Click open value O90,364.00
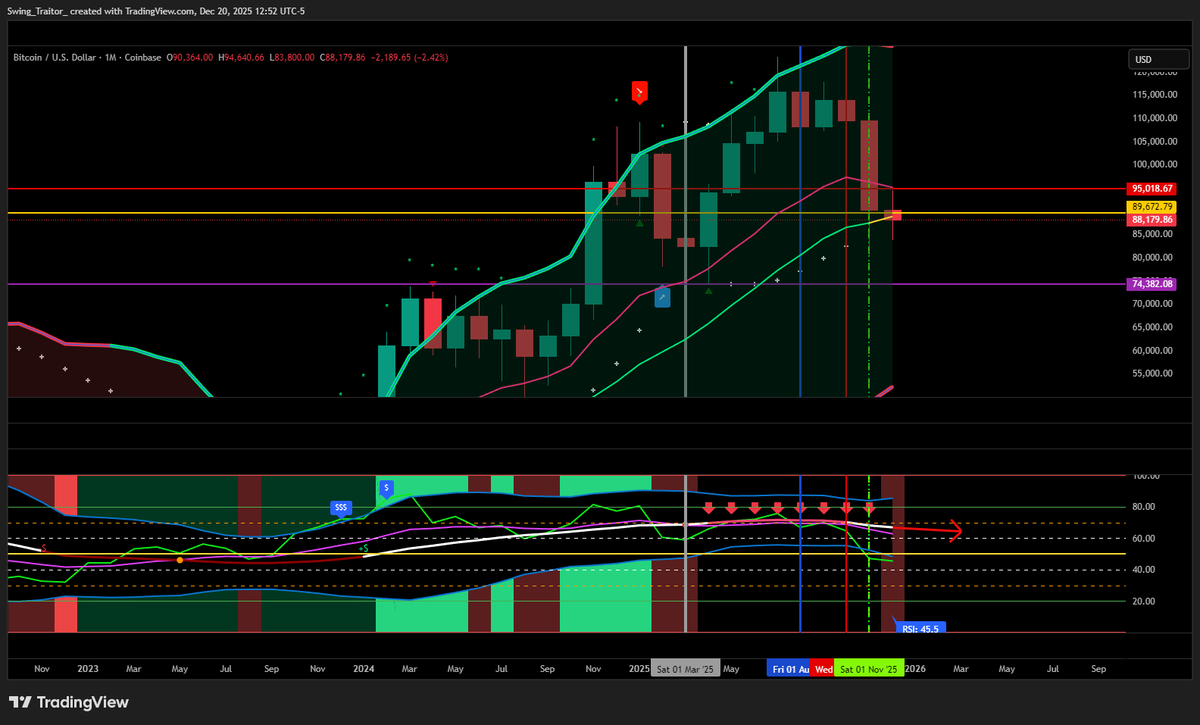The width and height of the screenshot is (1200, 725). pos(189,58)
